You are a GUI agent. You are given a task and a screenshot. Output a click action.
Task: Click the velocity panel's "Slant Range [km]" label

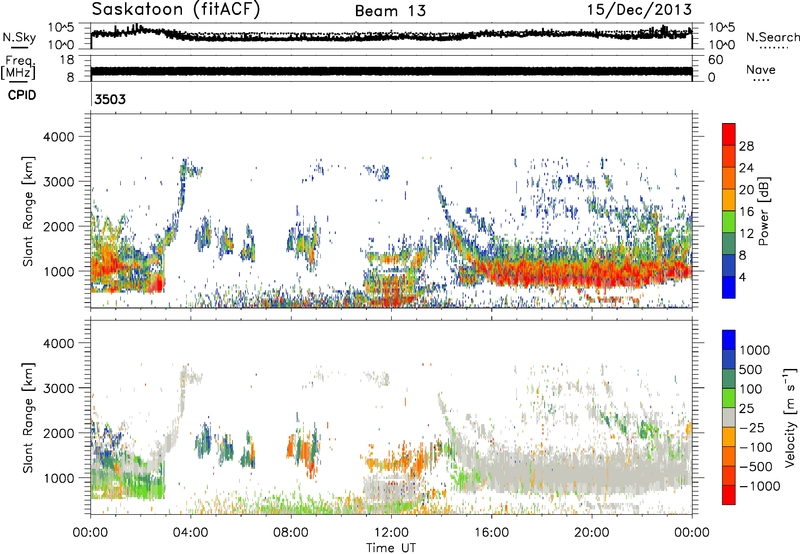coord(28,418)
